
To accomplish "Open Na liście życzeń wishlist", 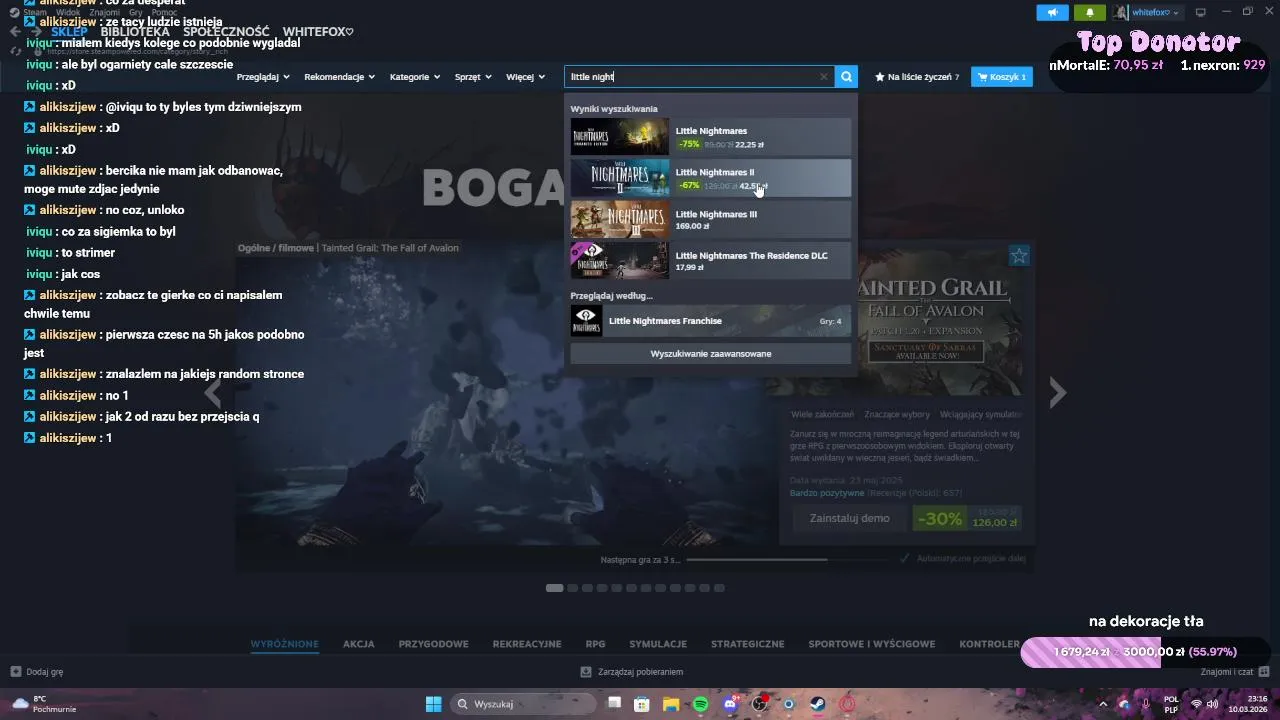I will [x=917, y=76].
